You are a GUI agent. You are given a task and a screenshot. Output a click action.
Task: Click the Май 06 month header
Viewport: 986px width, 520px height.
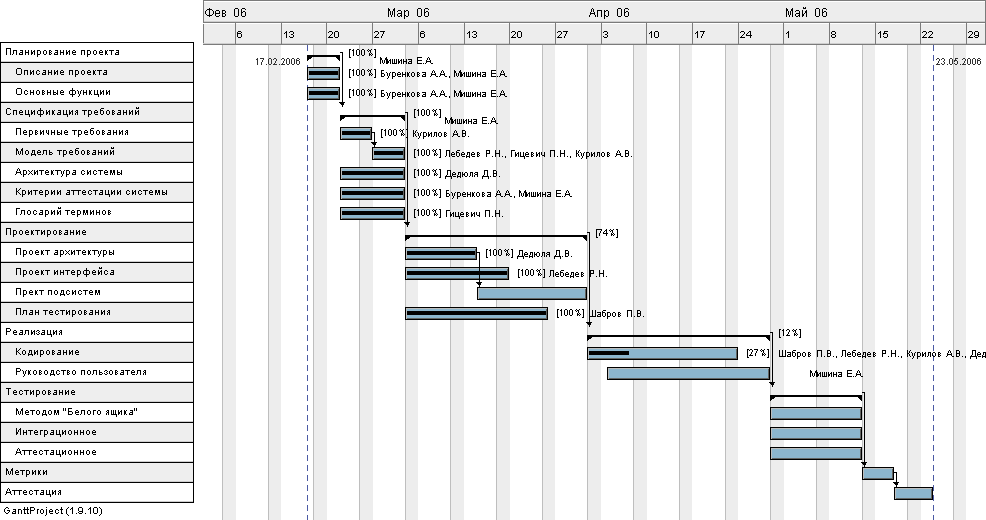[x=806, y=13]
